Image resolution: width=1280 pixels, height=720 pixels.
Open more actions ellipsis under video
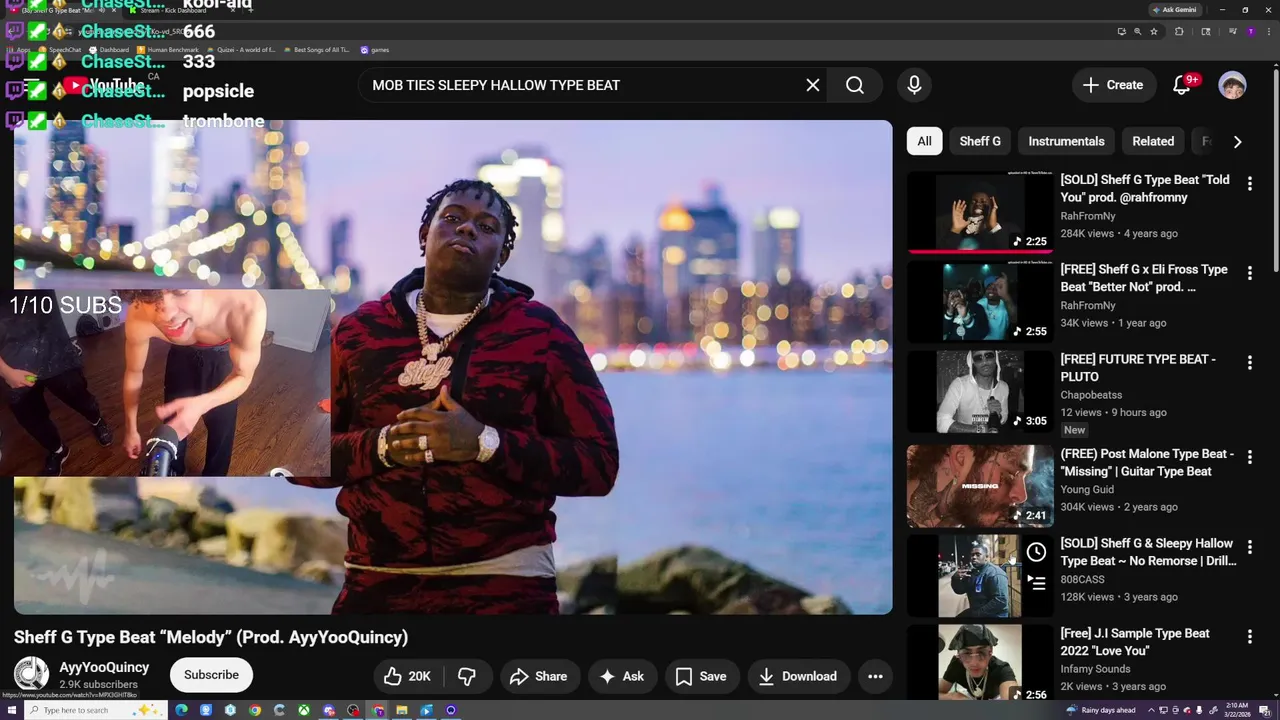875,676
